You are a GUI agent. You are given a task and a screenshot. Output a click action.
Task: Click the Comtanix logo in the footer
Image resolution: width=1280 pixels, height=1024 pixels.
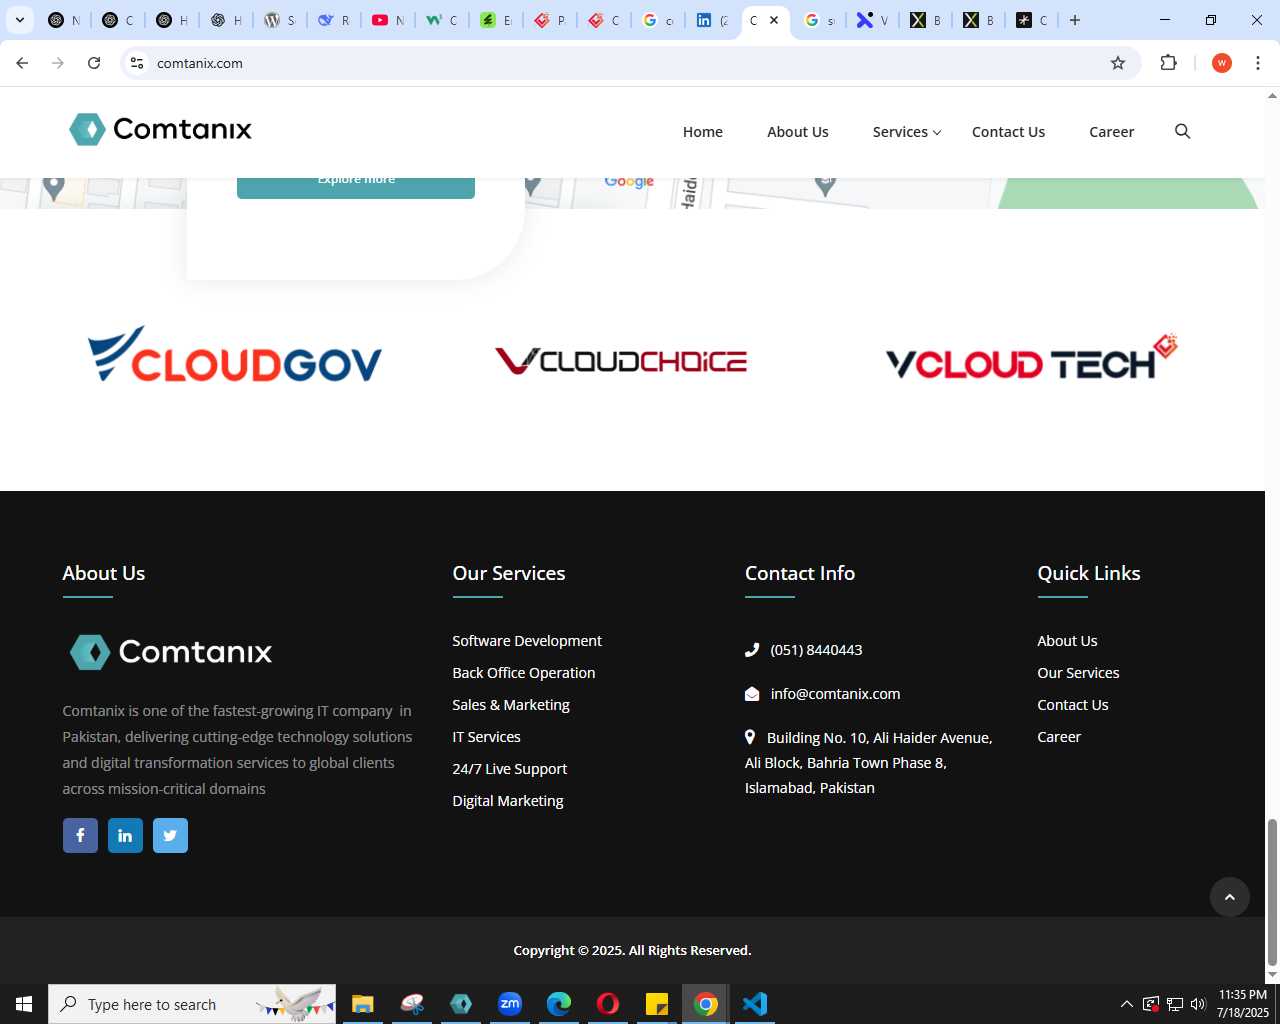pyautogui.click(x=170, y=652)
